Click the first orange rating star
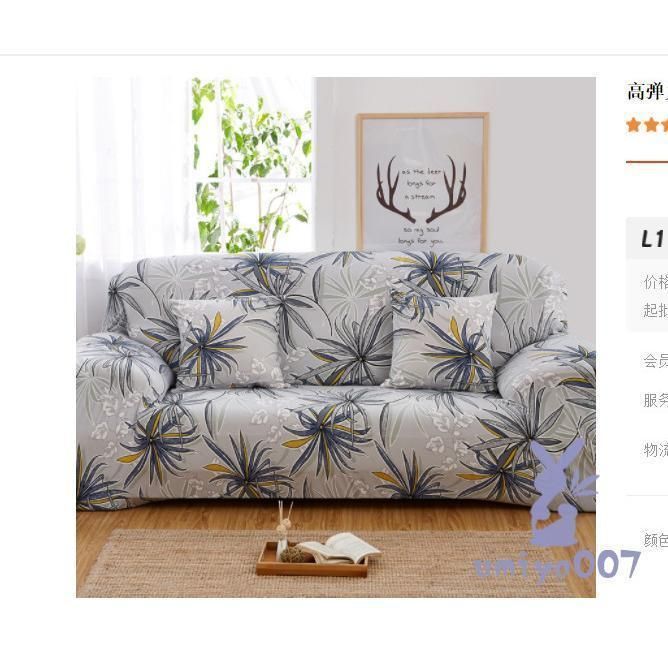668x668 pixels. click(634, 125)
